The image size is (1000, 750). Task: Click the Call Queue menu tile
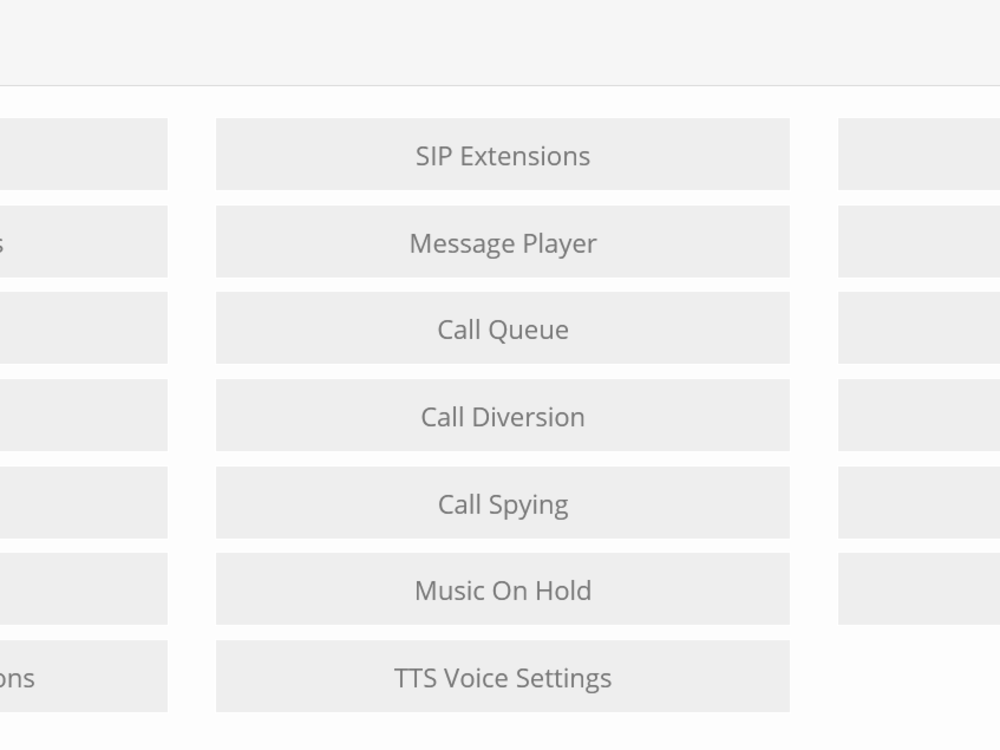502,329
